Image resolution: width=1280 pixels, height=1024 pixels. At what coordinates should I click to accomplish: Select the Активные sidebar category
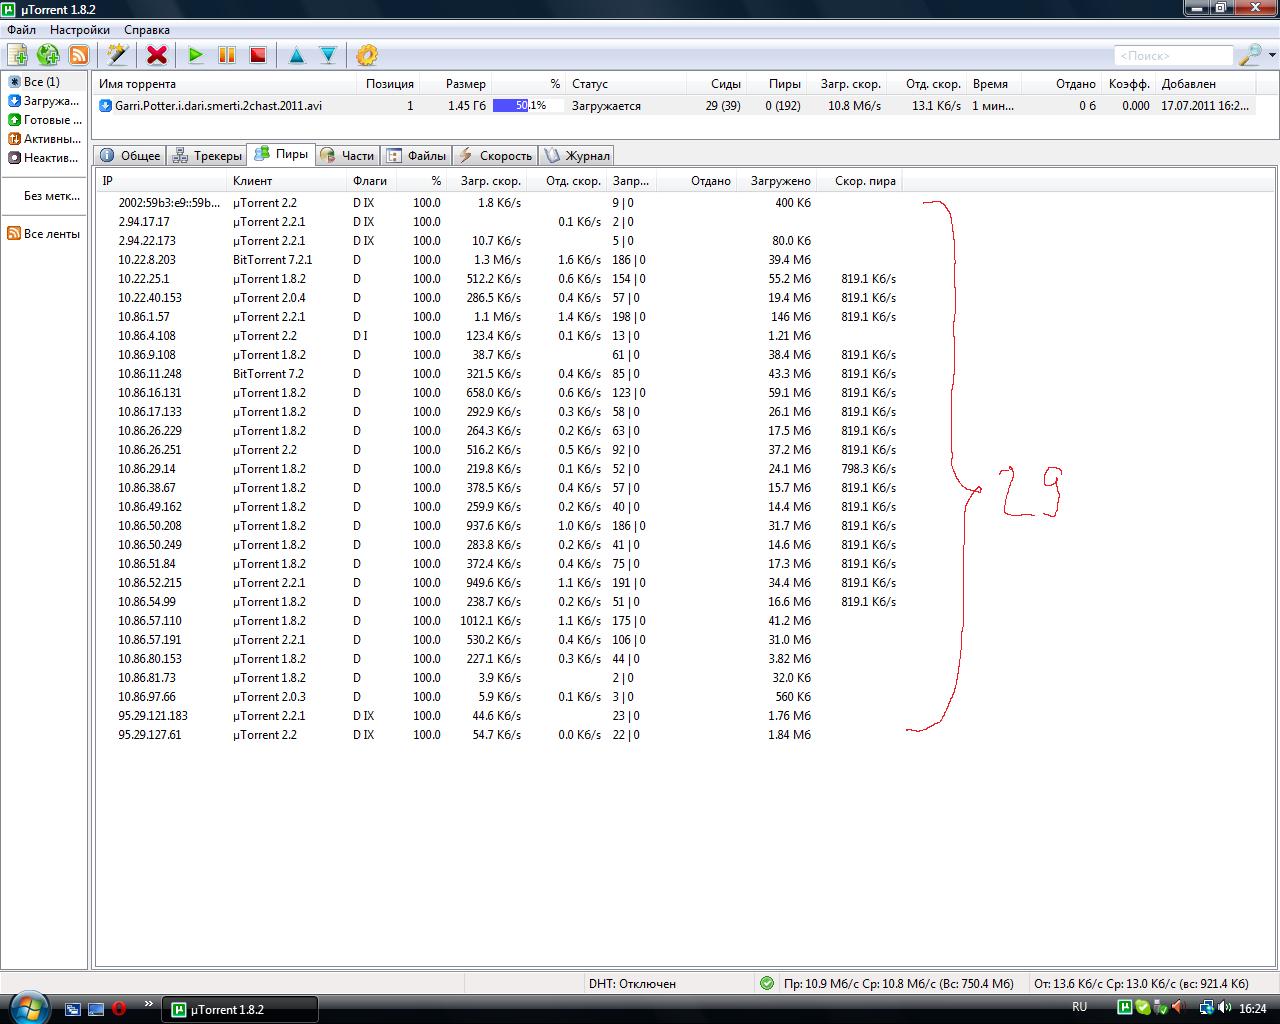point(42,139)
